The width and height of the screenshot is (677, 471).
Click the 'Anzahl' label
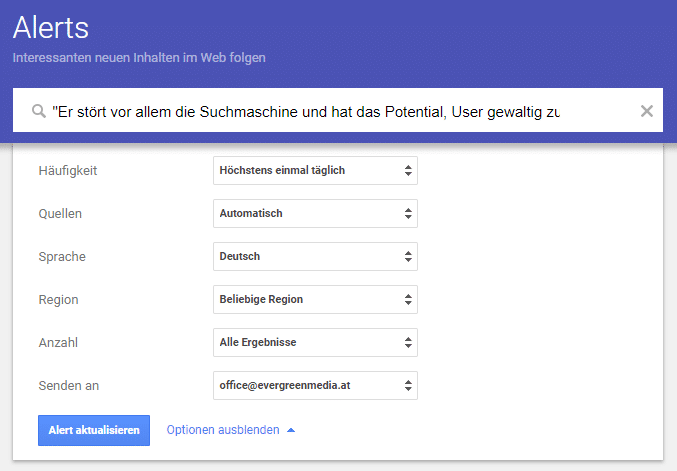58,342
